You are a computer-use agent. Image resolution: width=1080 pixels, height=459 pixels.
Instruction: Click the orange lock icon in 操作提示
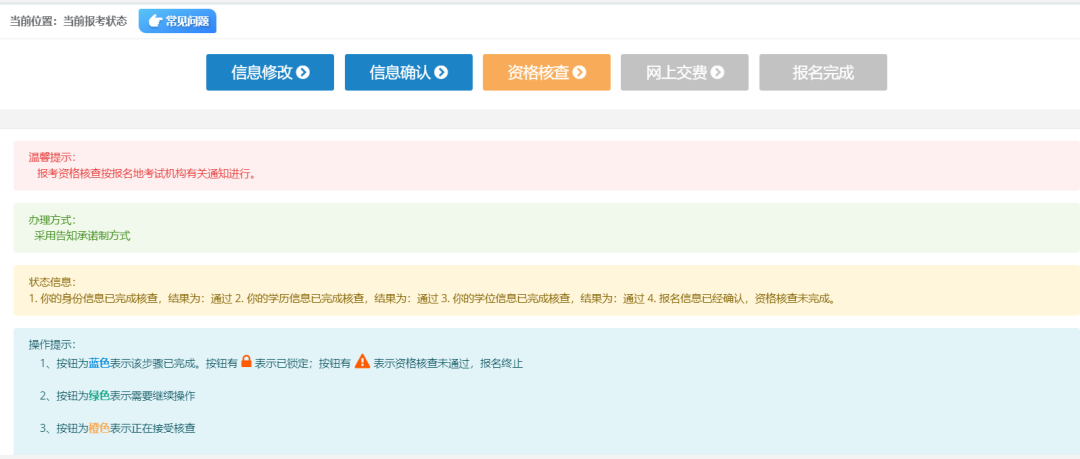[246, 362]
